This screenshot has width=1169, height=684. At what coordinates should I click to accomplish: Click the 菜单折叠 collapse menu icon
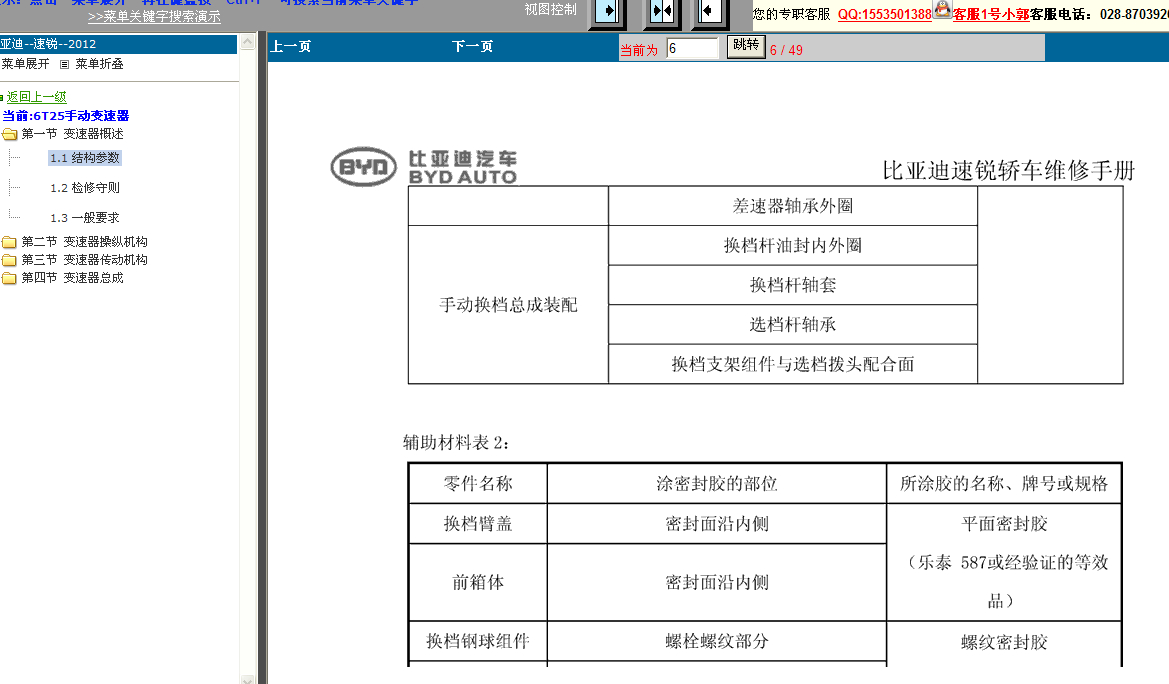[65, 64]
